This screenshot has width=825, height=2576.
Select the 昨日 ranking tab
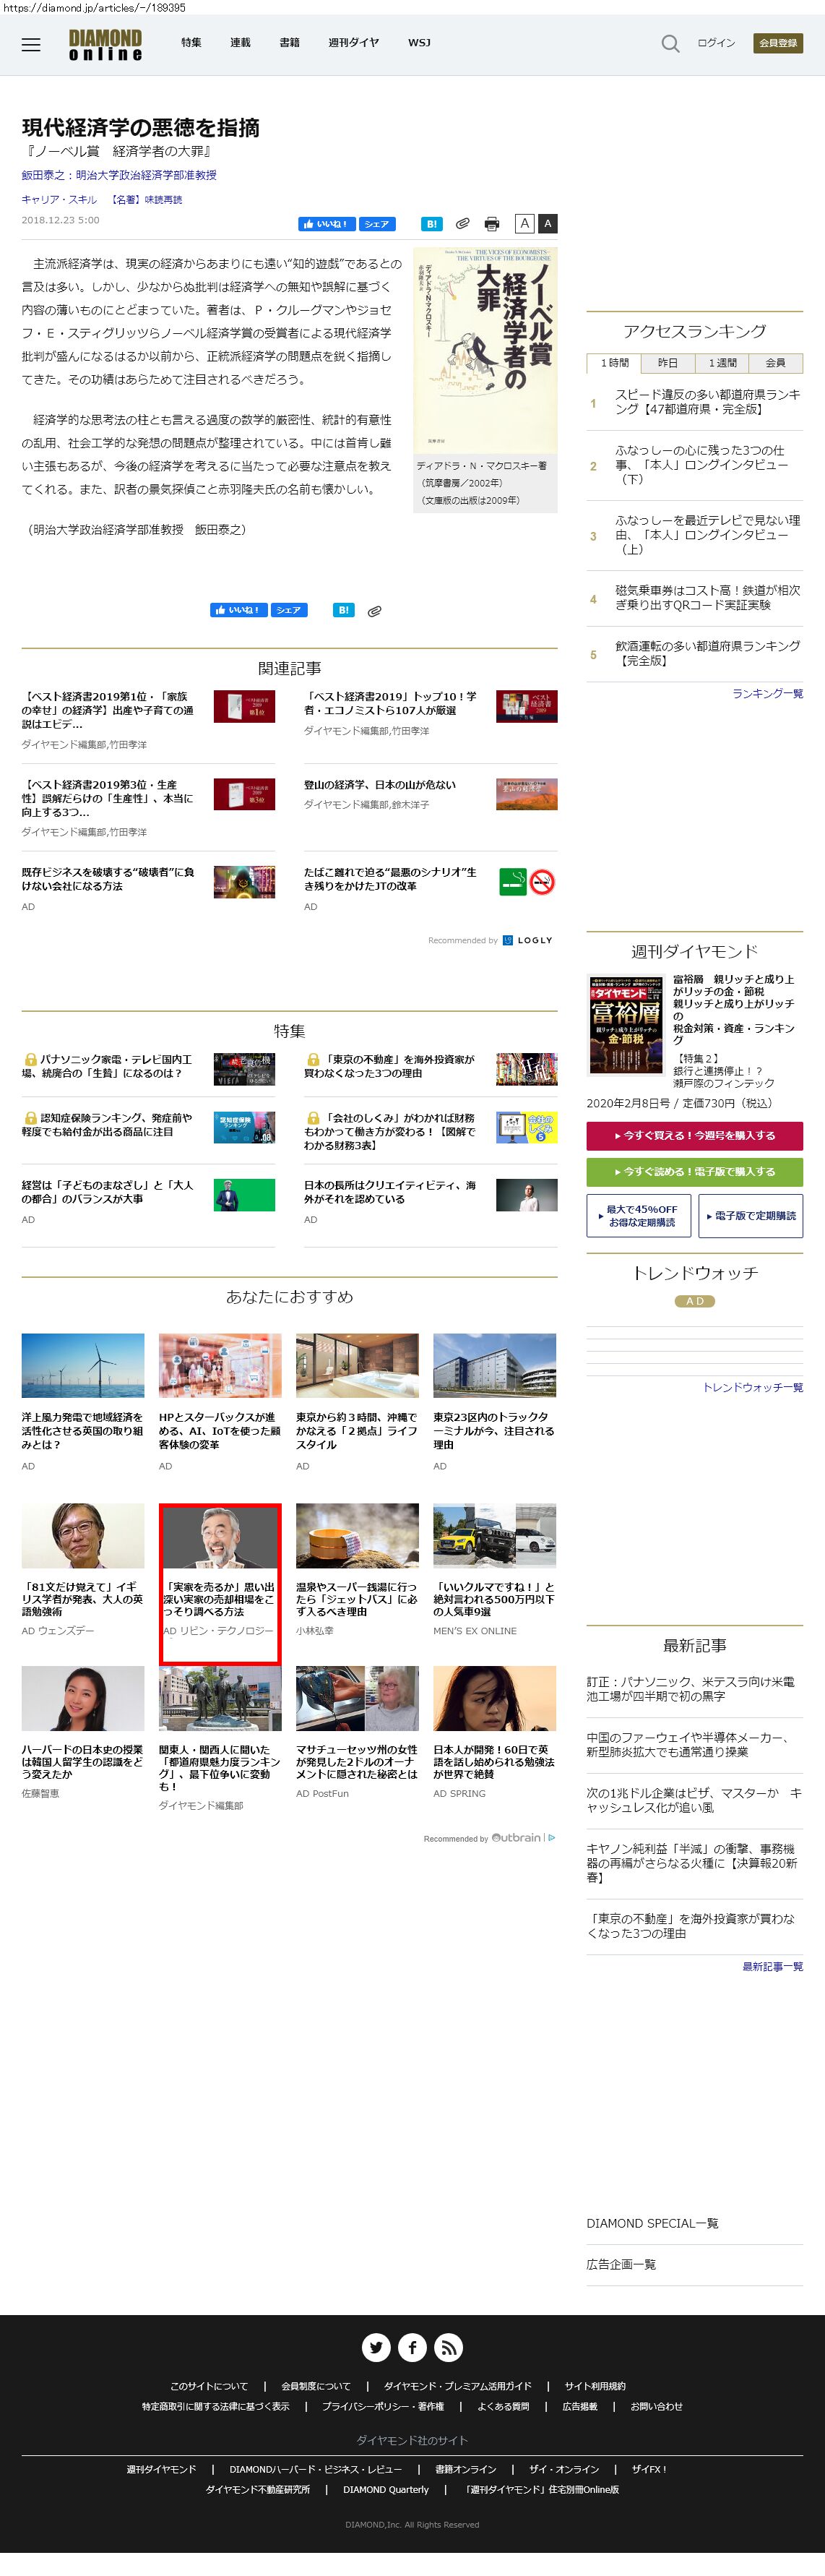[667, 363]
